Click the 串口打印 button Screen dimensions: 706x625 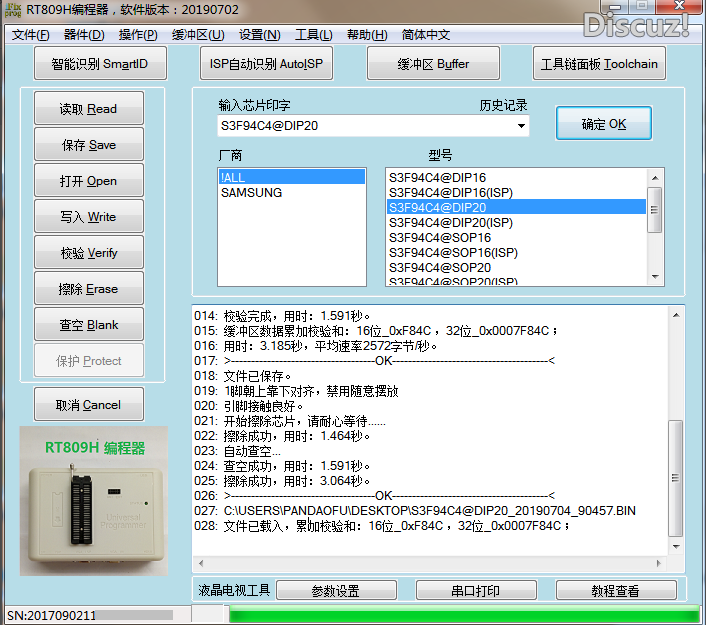[x=476, y=590]
